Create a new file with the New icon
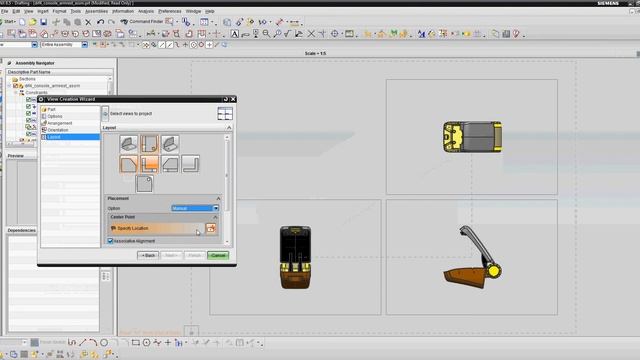Screen dimensions: 640x360 click(22, 22)
